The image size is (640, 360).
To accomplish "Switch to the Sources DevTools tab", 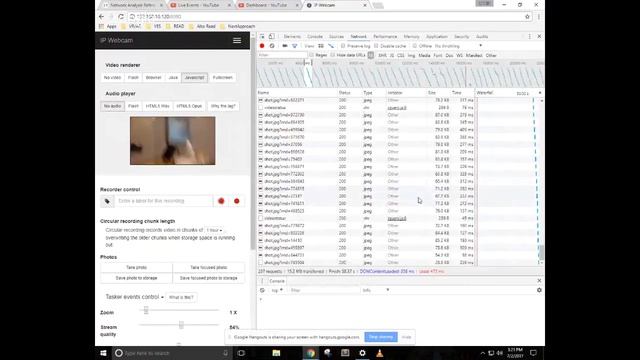I will [336, 36].
